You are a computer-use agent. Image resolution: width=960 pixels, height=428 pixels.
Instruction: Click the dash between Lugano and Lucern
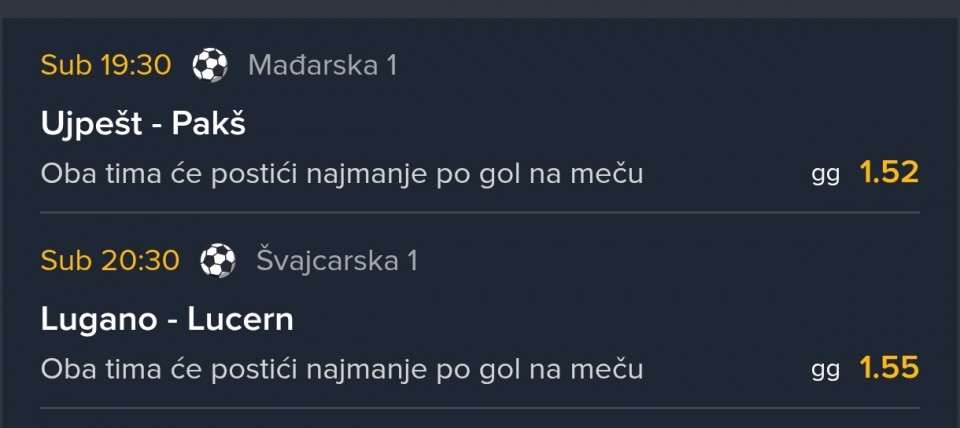tap(173, 322)
